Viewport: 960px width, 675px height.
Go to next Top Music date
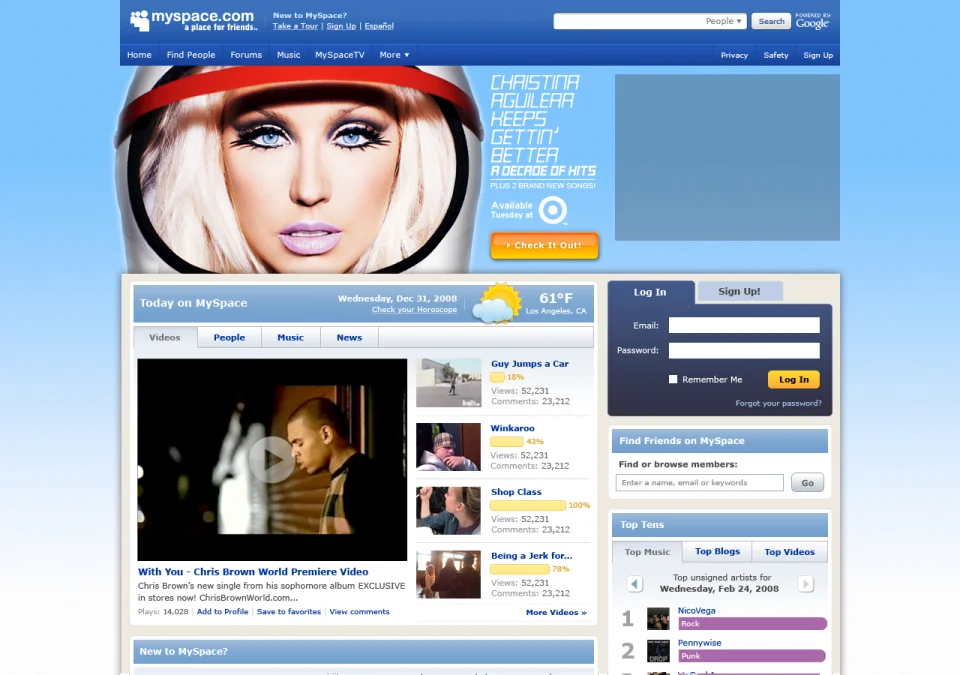click(806, 584)
